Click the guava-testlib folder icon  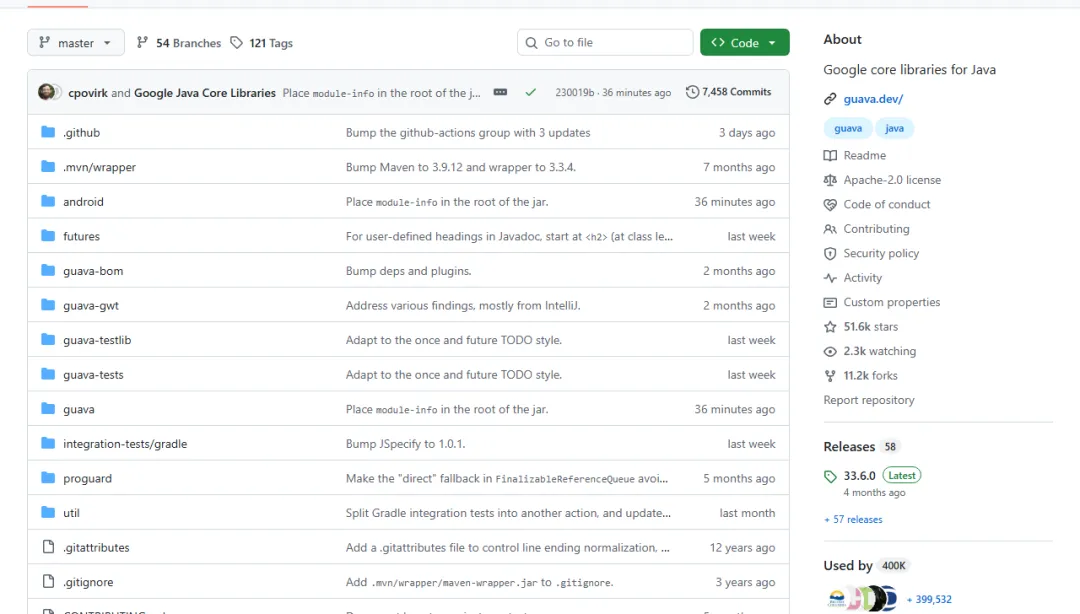[48, 339]
